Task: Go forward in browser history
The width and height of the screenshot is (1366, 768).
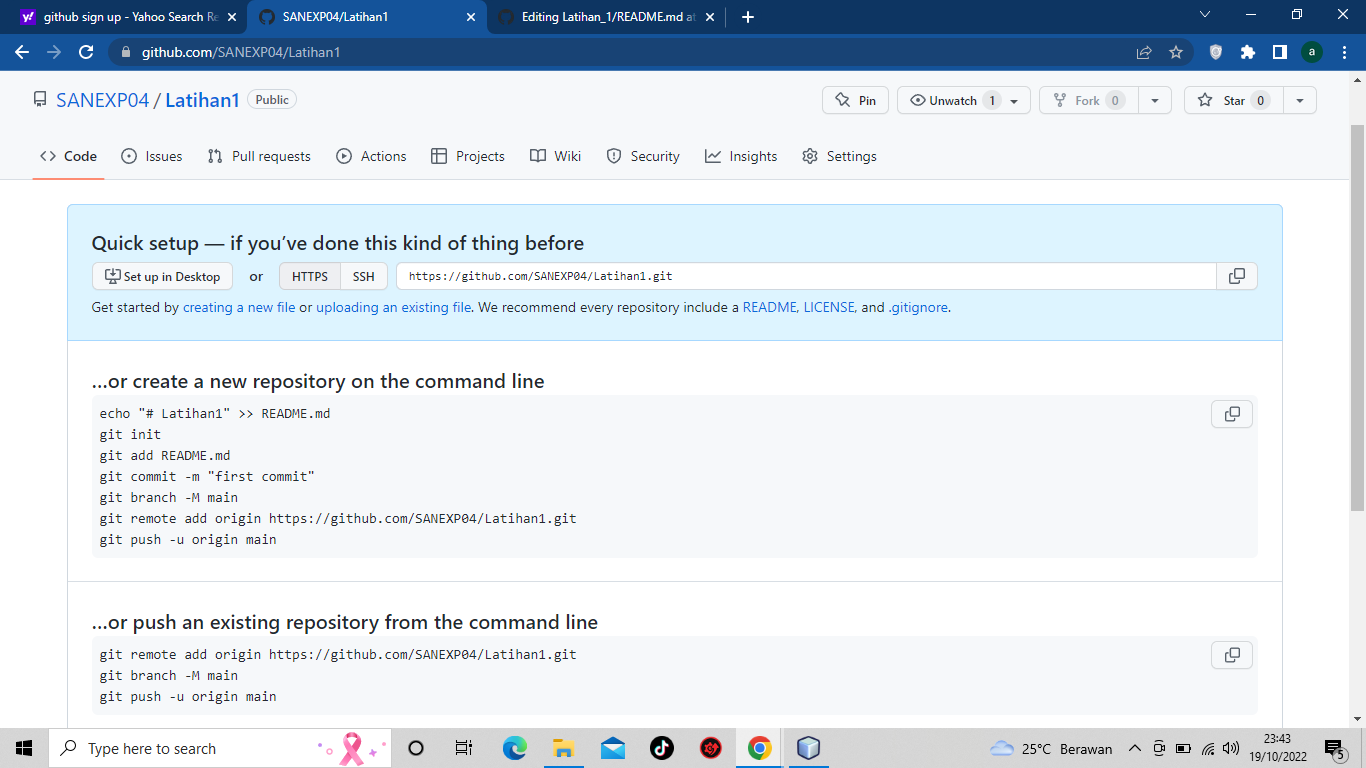Action: 54,52
